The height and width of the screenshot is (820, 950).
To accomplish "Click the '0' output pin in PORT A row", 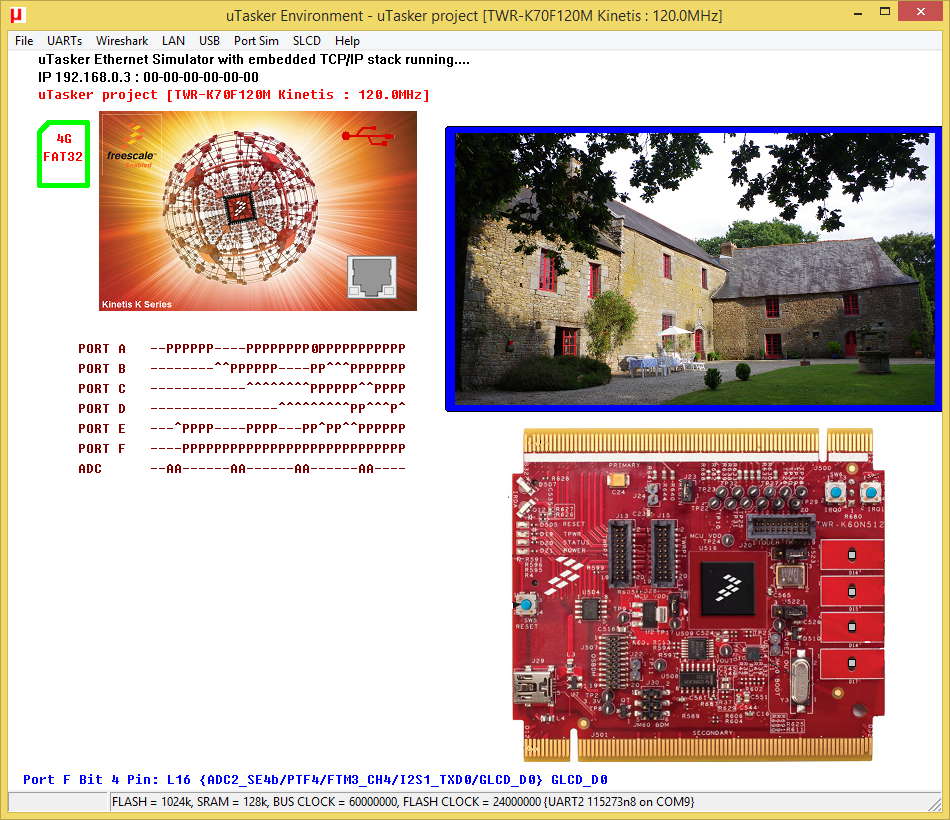I will point(314,348).
